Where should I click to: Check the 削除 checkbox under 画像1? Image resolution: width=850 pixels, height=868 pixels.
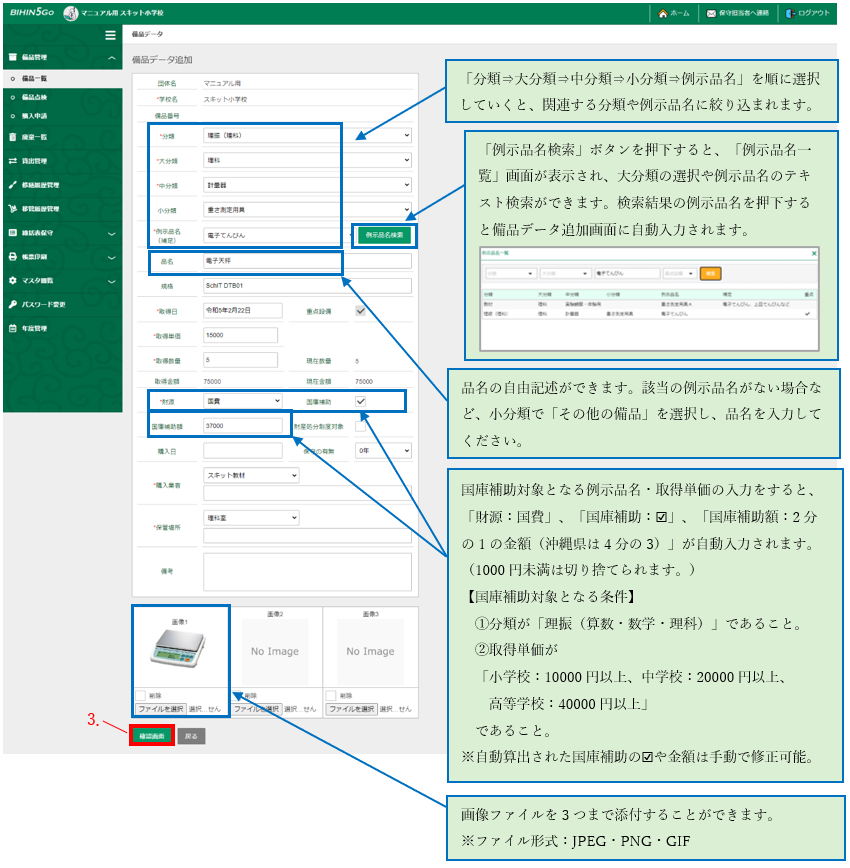[140, 695]
